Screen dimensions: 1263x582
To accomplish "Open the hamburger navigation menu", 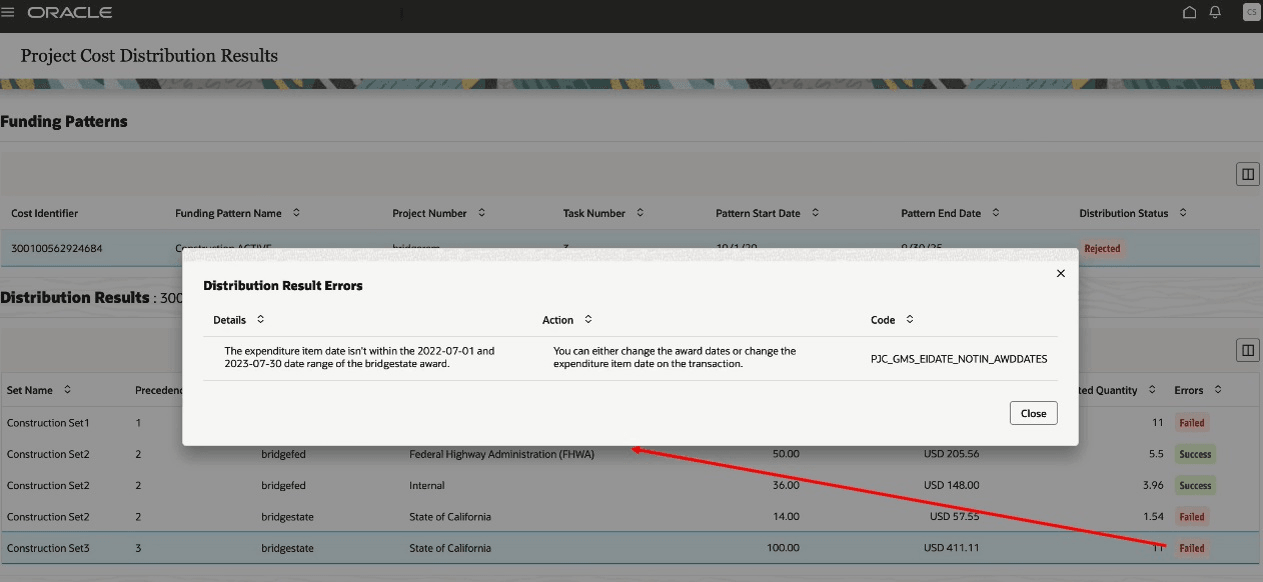I will pos(8,13).
